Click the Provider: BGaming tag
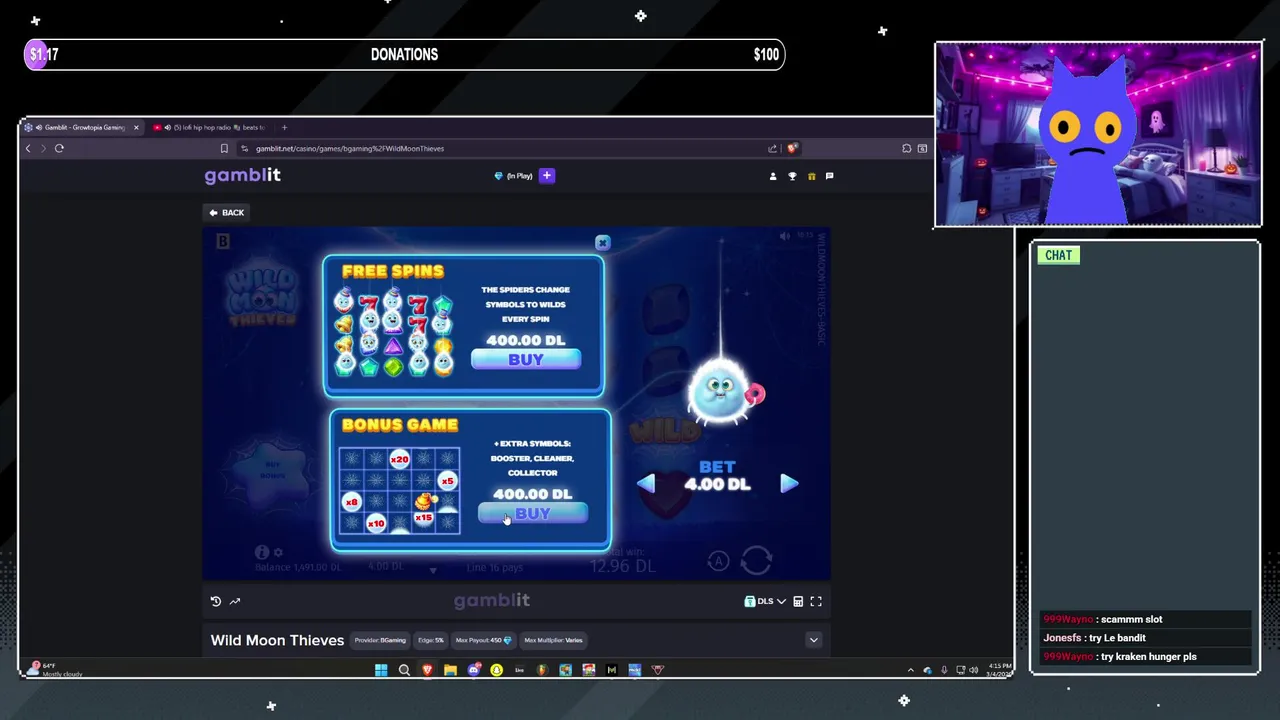This screenshot has width=1280, height=720. click(x=380, y=640)
